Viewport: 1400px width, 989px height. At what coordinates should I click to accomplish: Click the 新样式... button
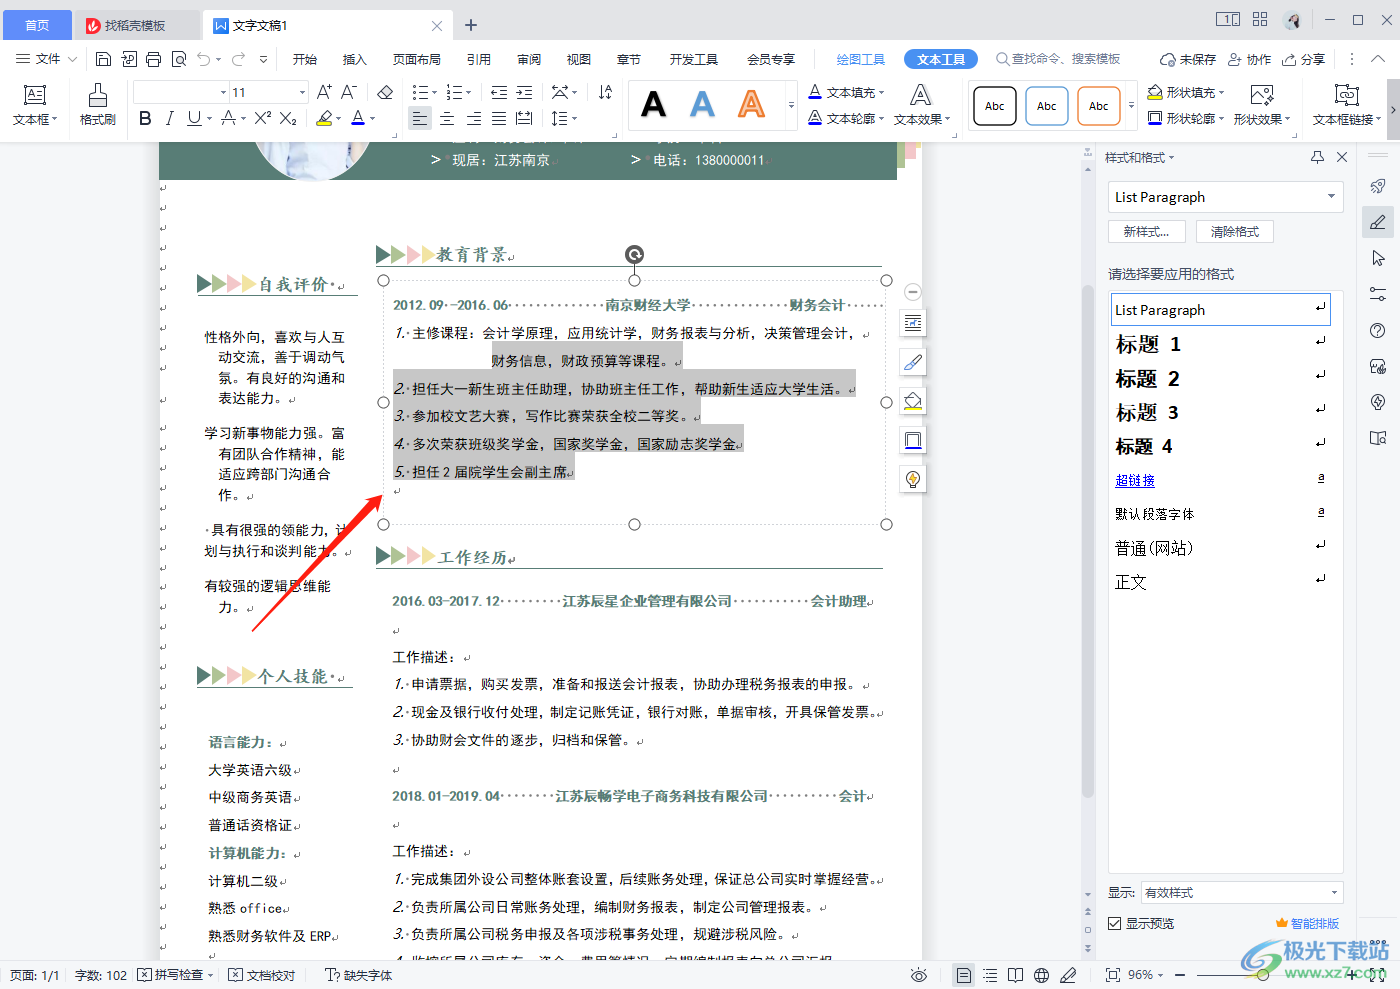click(1146, 232)
